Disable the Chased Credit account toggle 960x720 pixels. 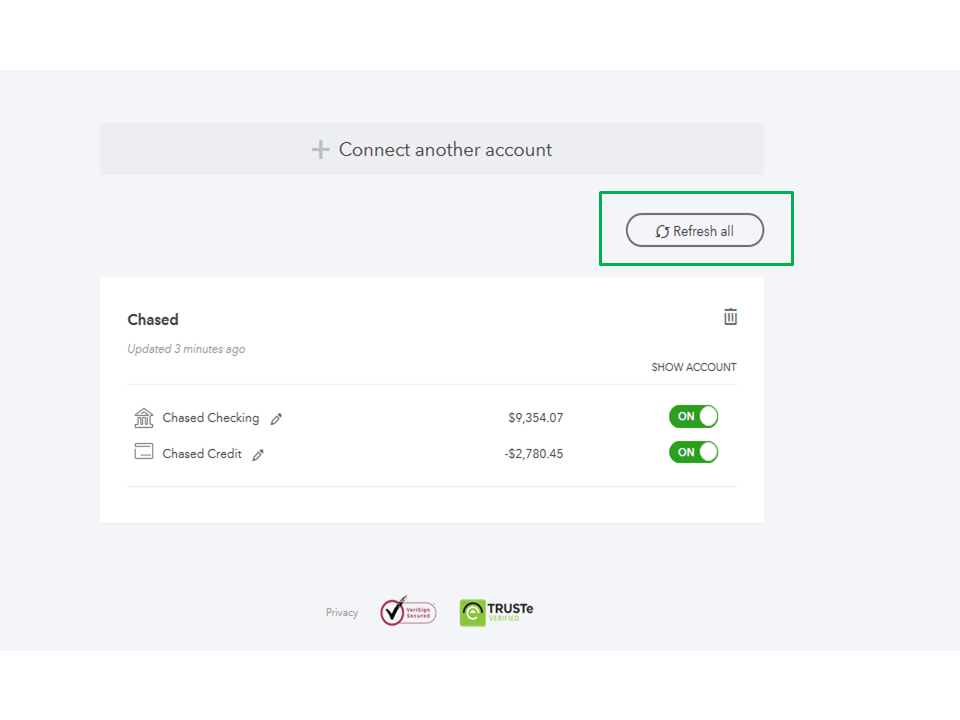[x=694, y=452]
